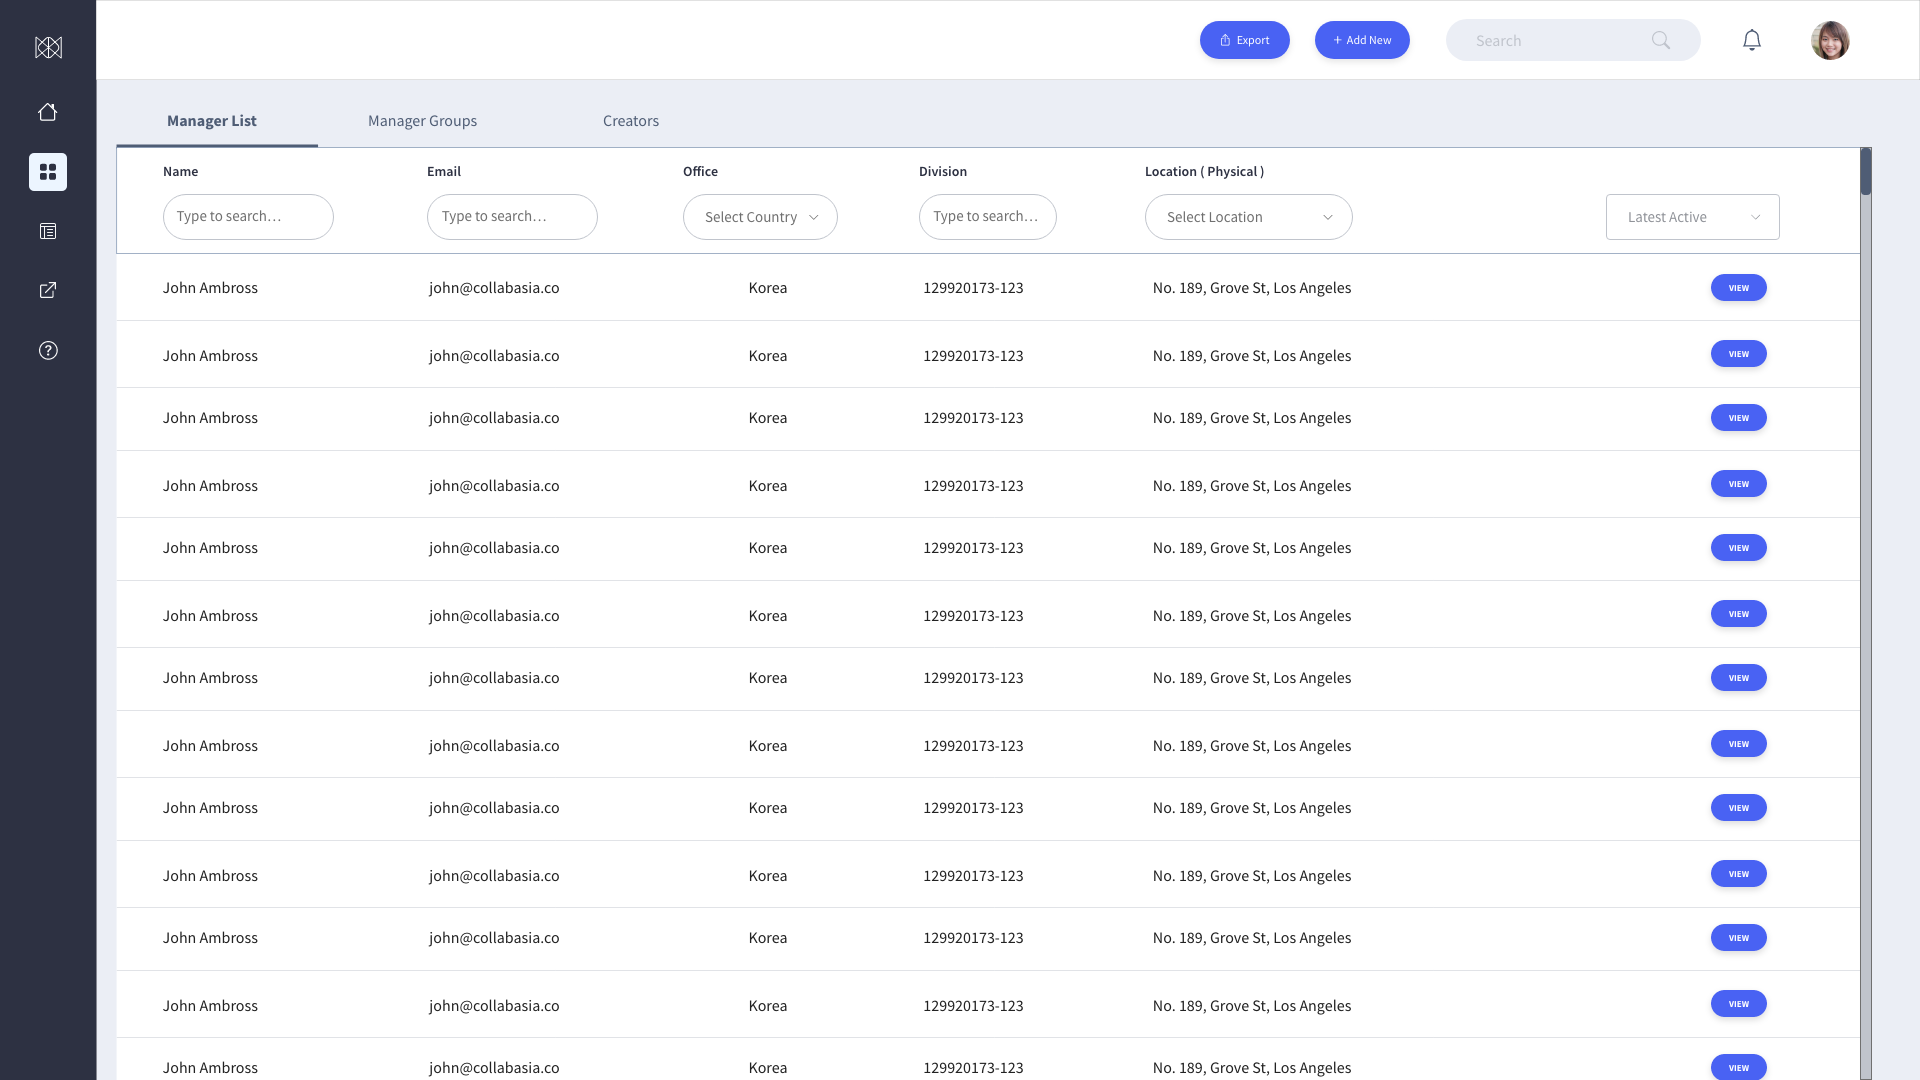1920x1080 pixels.
Task: Expand the Select Location dropdown
Action: 1248,217
